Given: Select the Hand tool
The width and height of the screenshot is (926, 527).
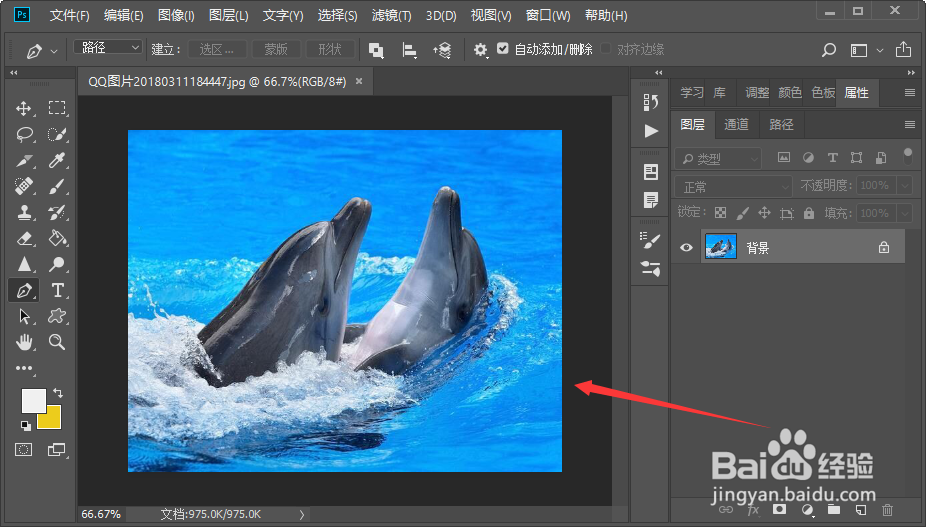Looking at the screenshot, I should tap(24, 342).
